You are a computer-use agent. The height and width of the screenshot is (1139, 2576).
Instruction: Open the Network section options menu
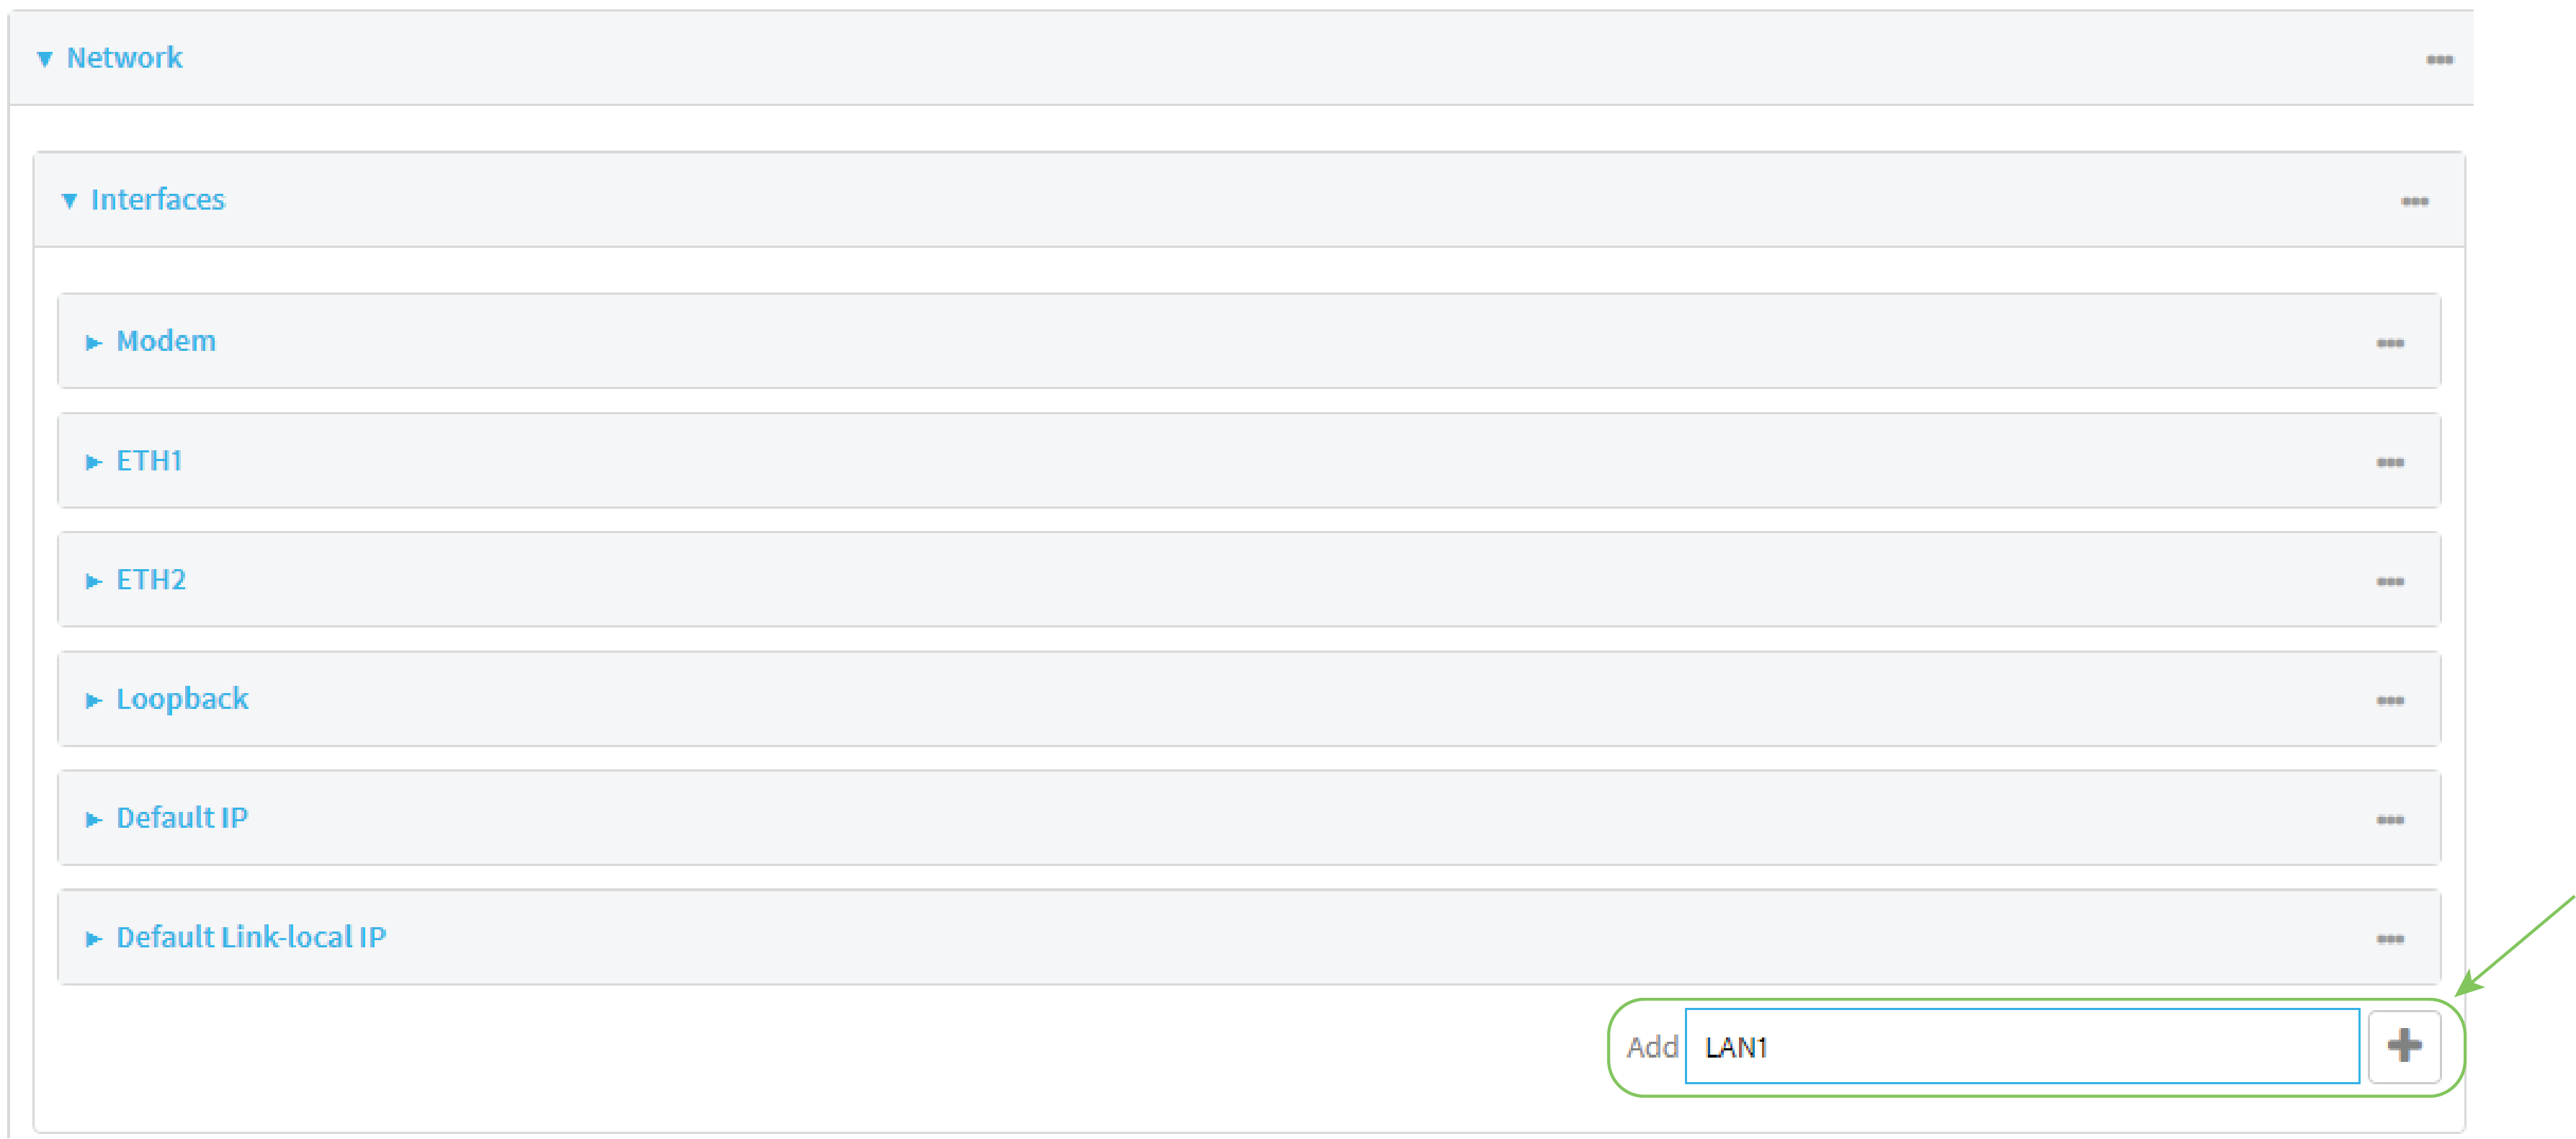tap(2440, 59)
